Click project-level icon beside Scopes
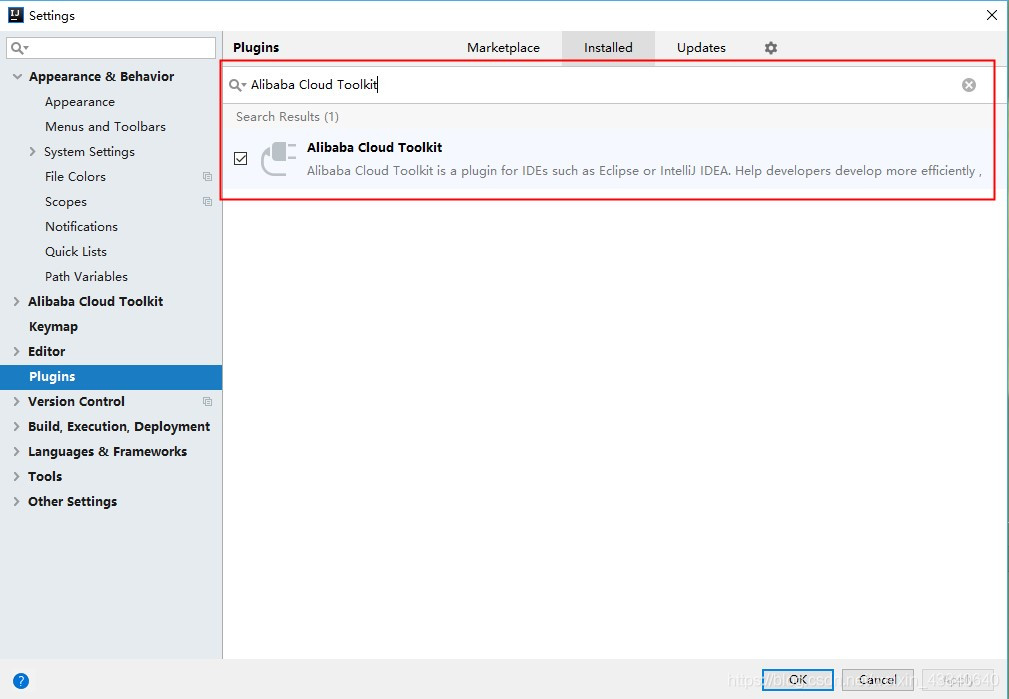 207,201
